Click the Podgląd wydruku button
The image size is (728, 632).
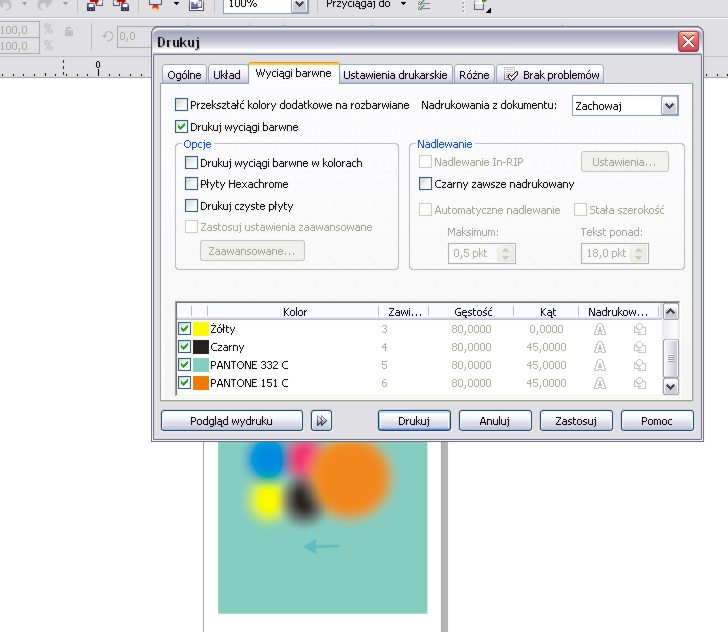(x=232, y=420)
